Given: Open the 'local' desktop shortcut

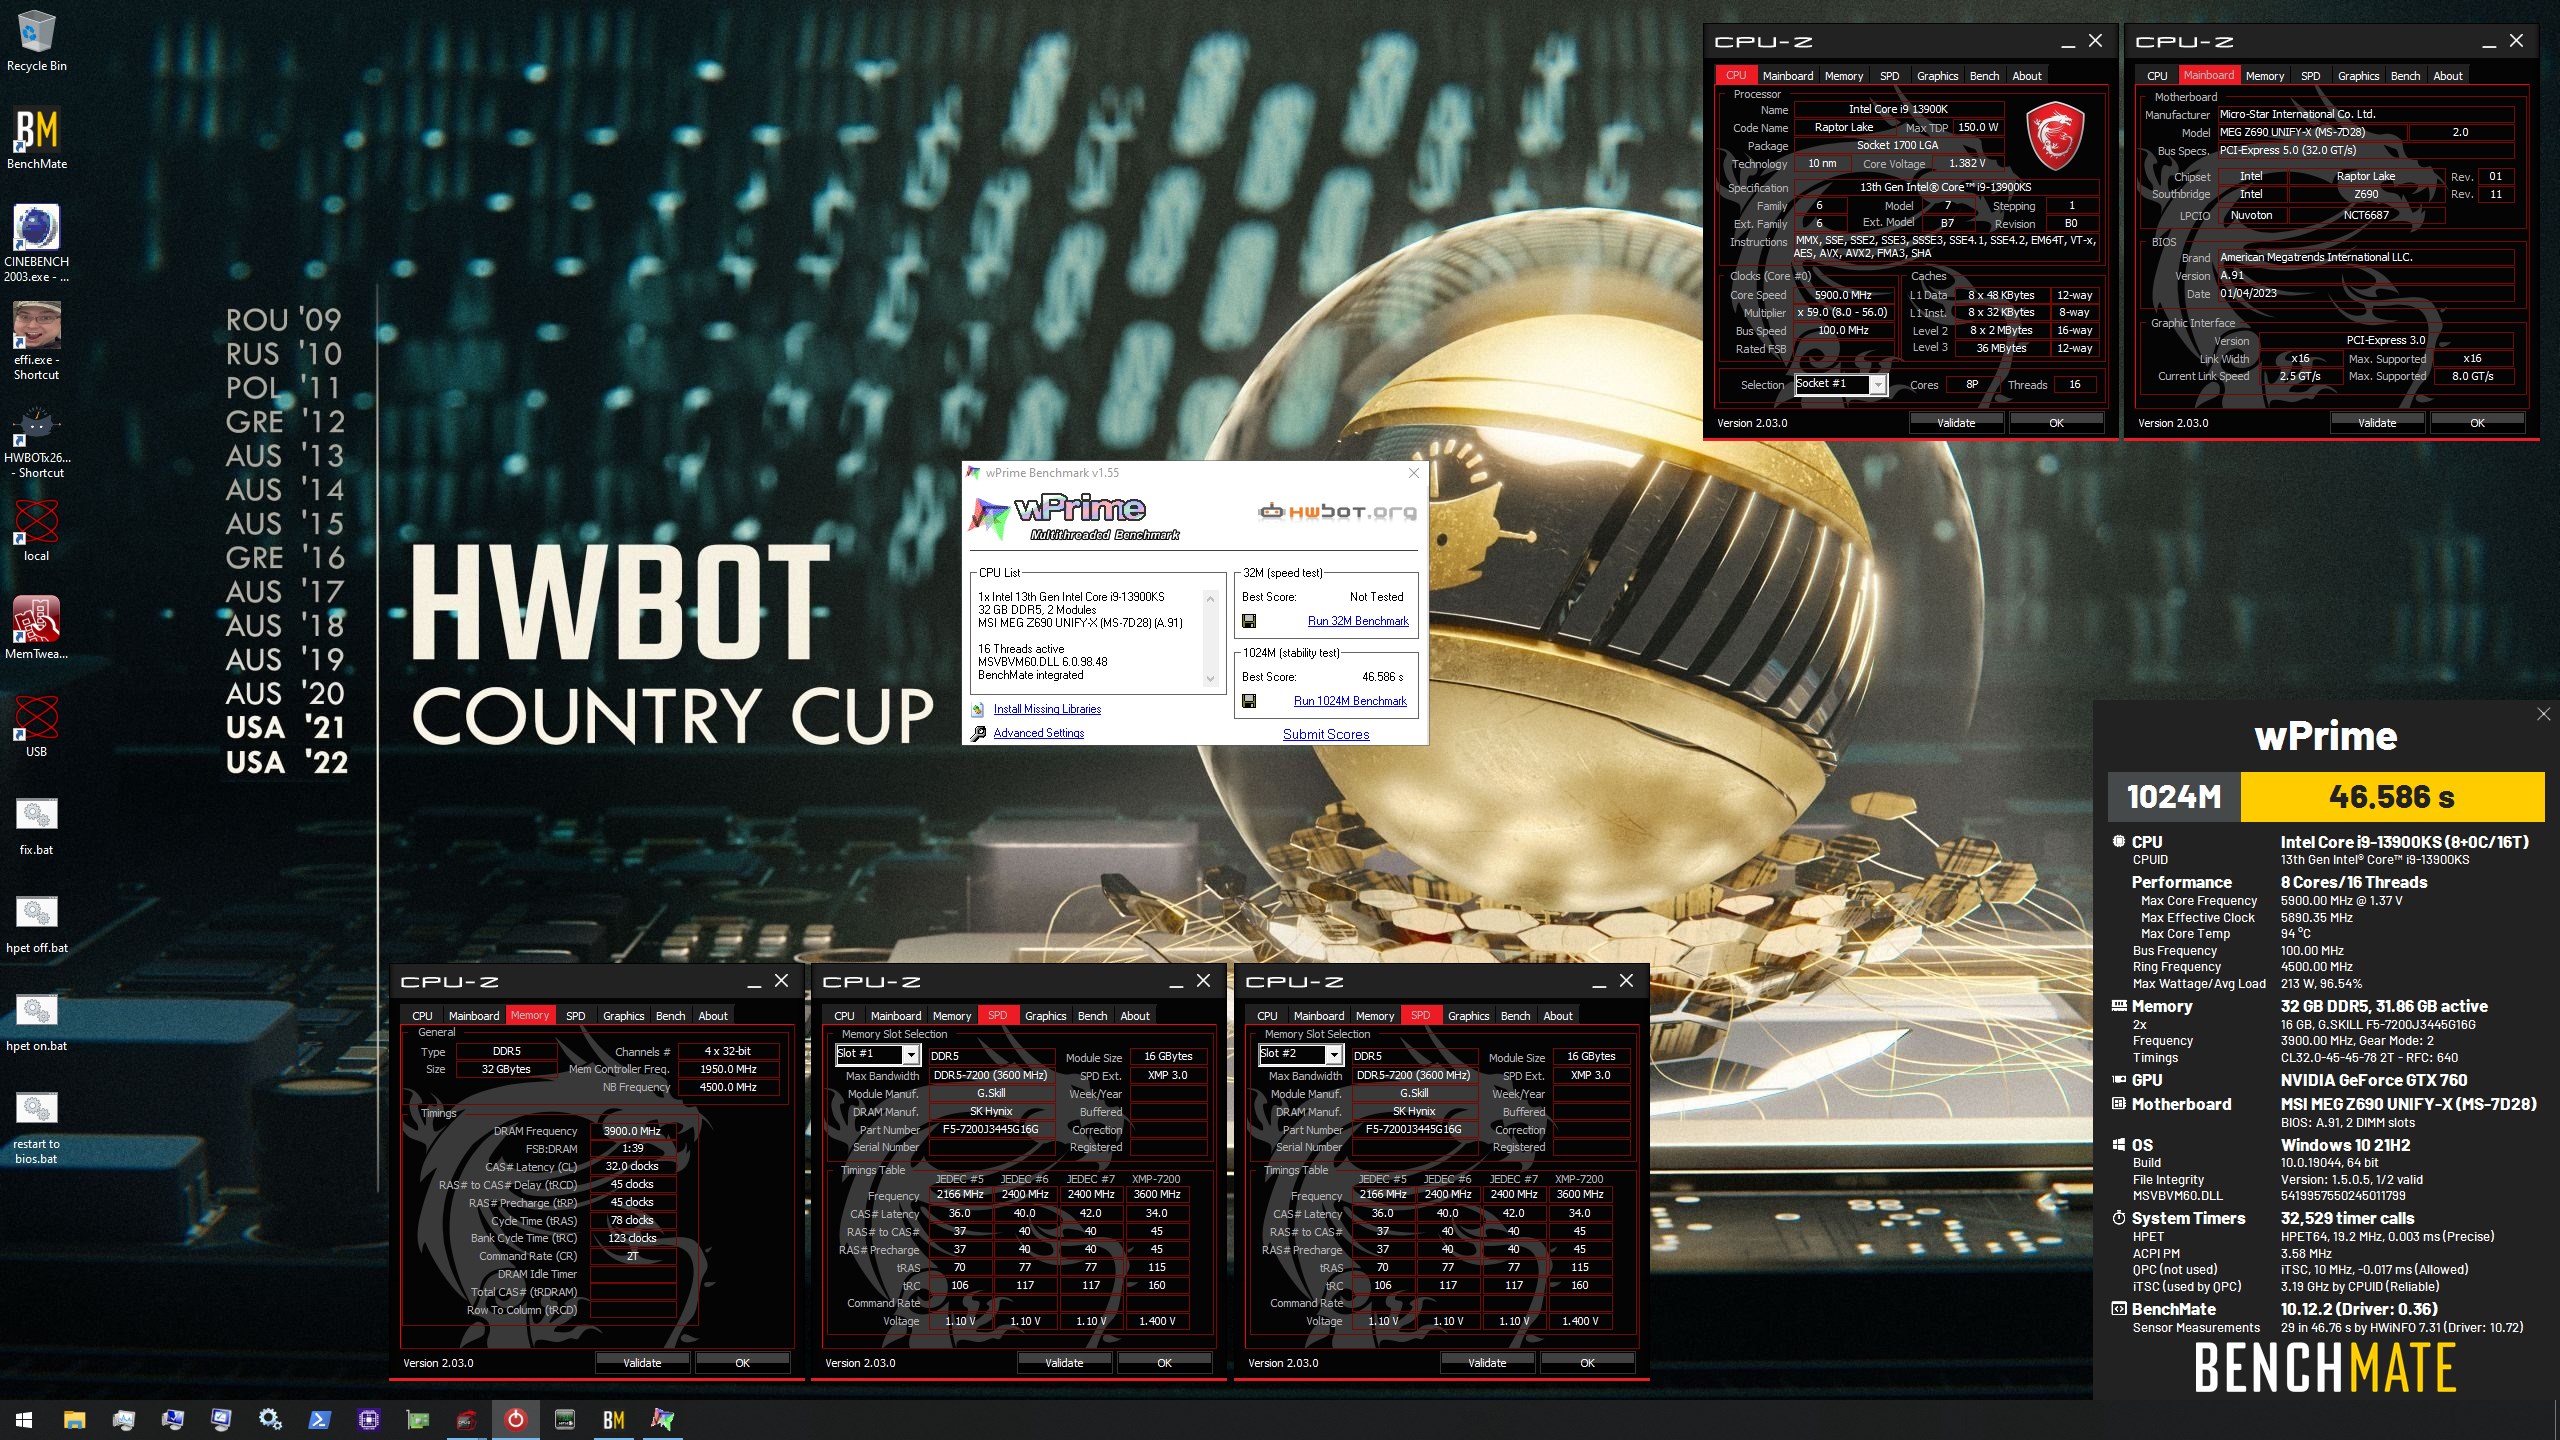Looking at the screenshot, I should [x=36, y=530].
